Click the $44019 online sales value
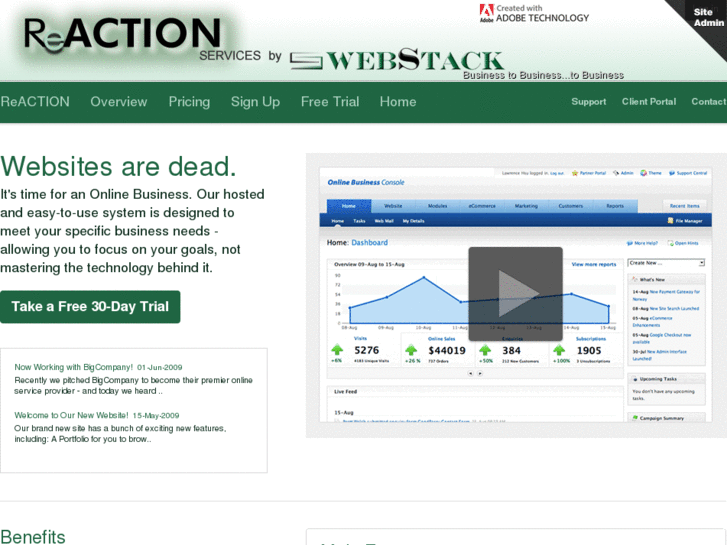The width and height of the screenshot is (727, 545). click(x=446, y=350)
